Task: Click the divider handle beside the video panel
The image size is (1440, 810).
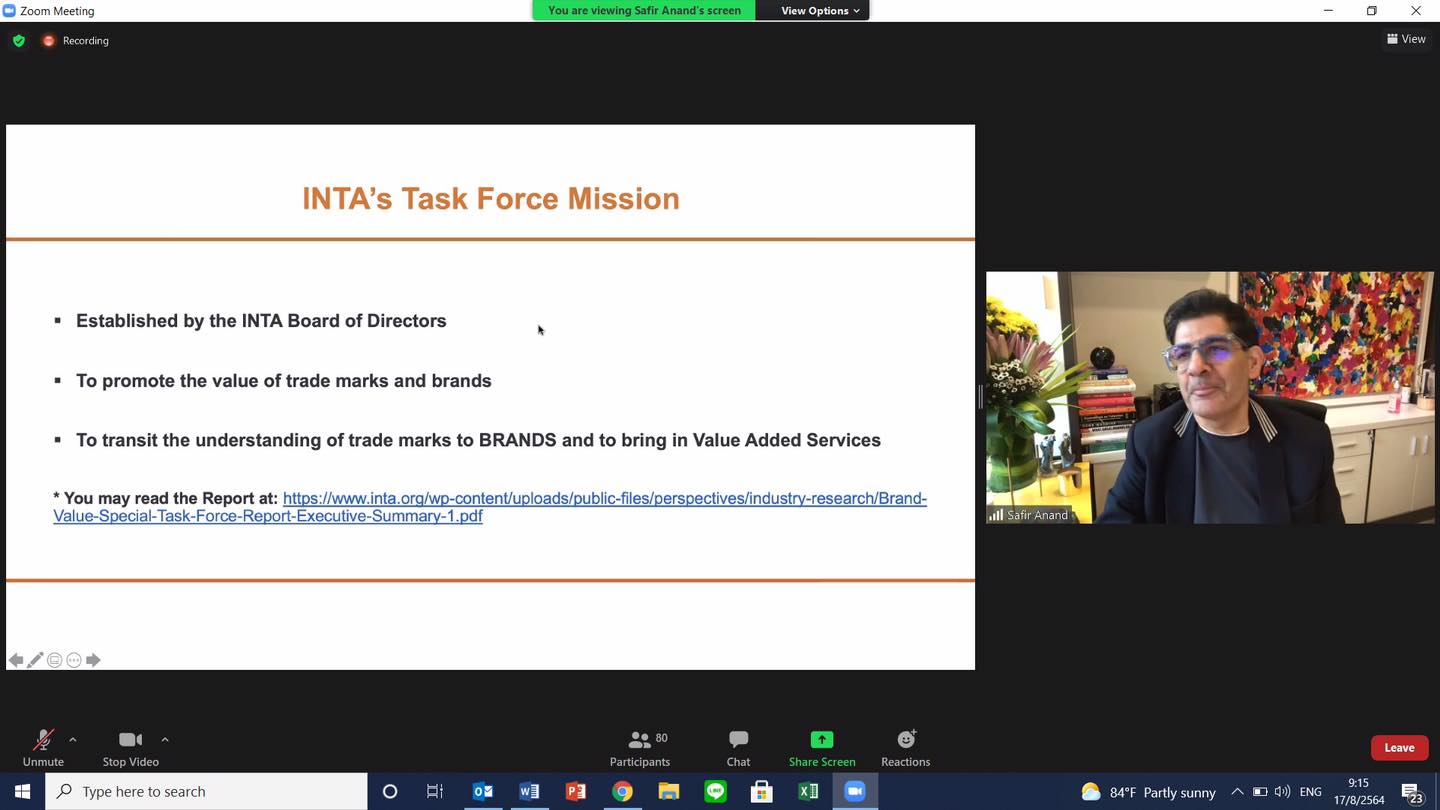Action: click(x=980, y=397)
